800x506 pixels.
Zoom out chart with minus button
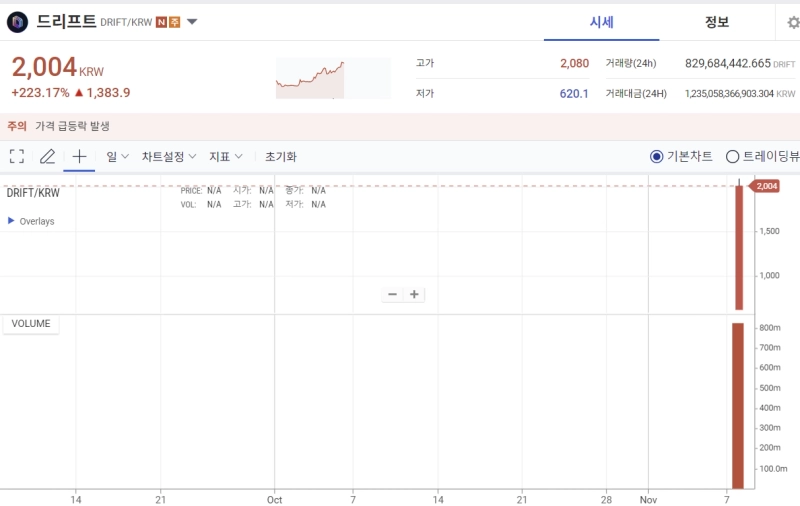pyautogui.click(x=393, y=294)
